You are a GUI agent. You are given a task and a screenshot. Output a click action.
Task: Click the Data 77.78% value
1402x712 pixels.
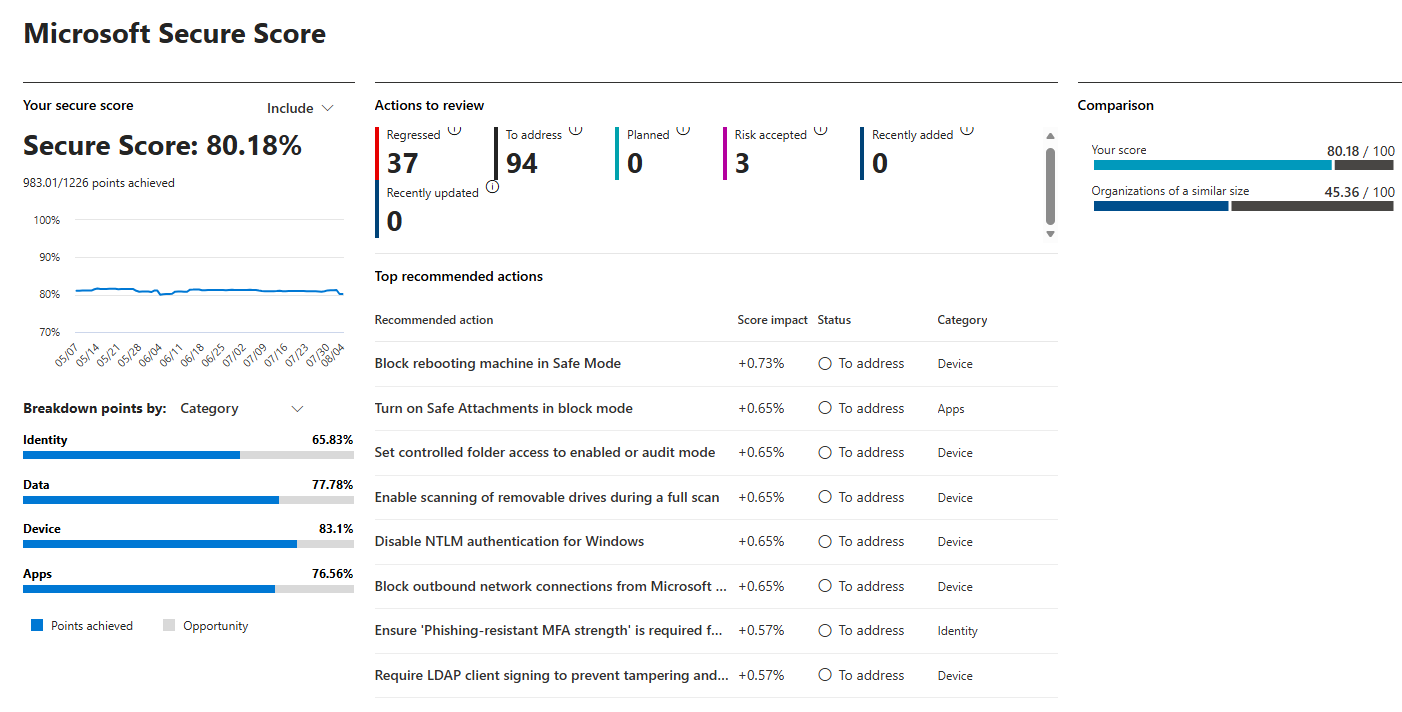(x=333, y=485)
